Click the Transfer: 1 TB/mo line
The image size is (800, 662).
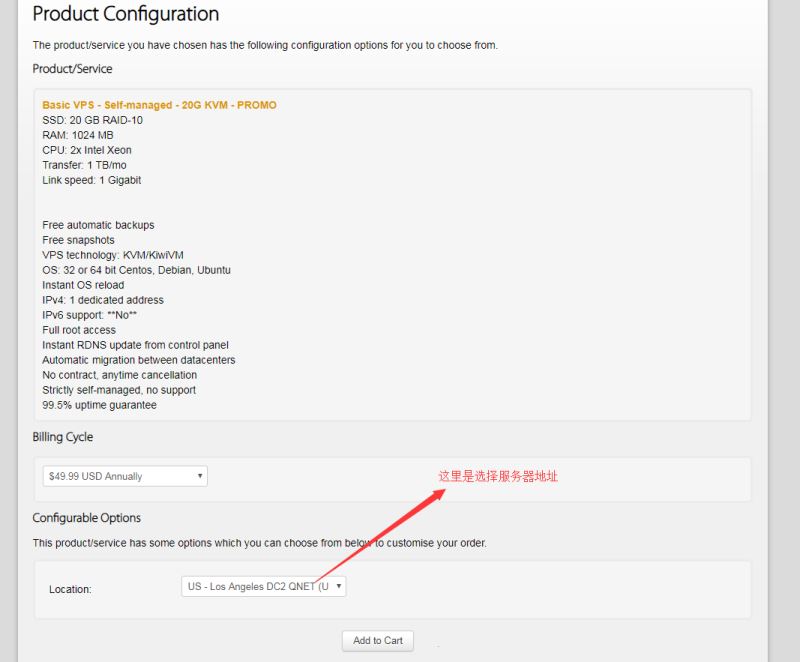click(x=84, y=165)
